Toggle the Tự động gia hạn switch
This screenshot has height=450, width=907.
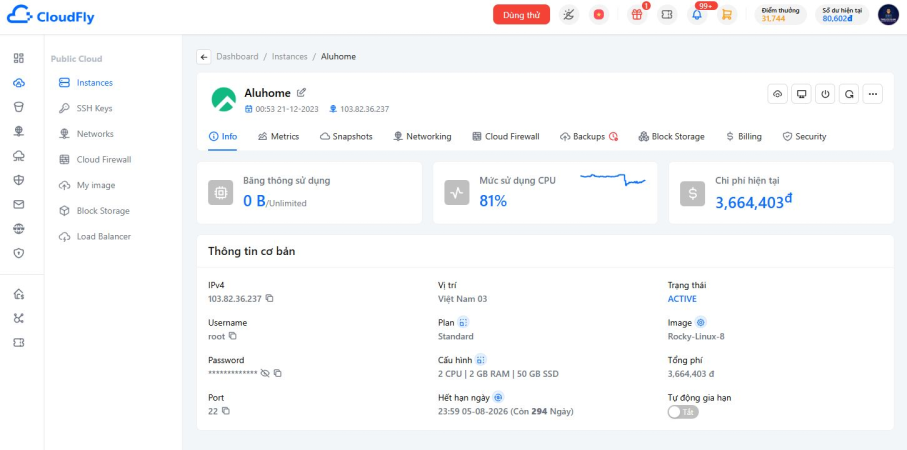tap(683, 412)
